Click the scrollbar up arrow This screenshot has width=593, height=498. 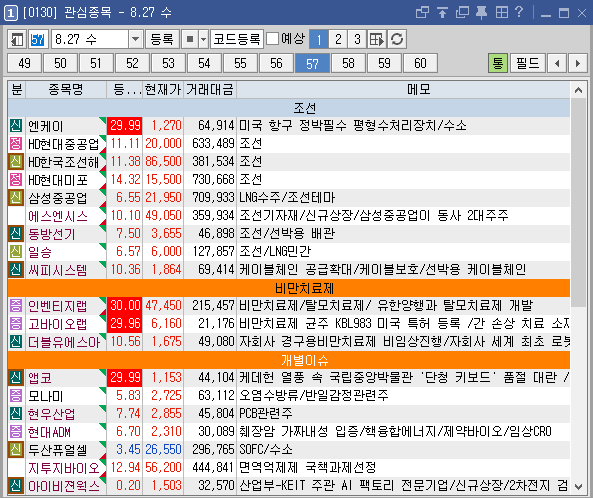click(578, 90)
